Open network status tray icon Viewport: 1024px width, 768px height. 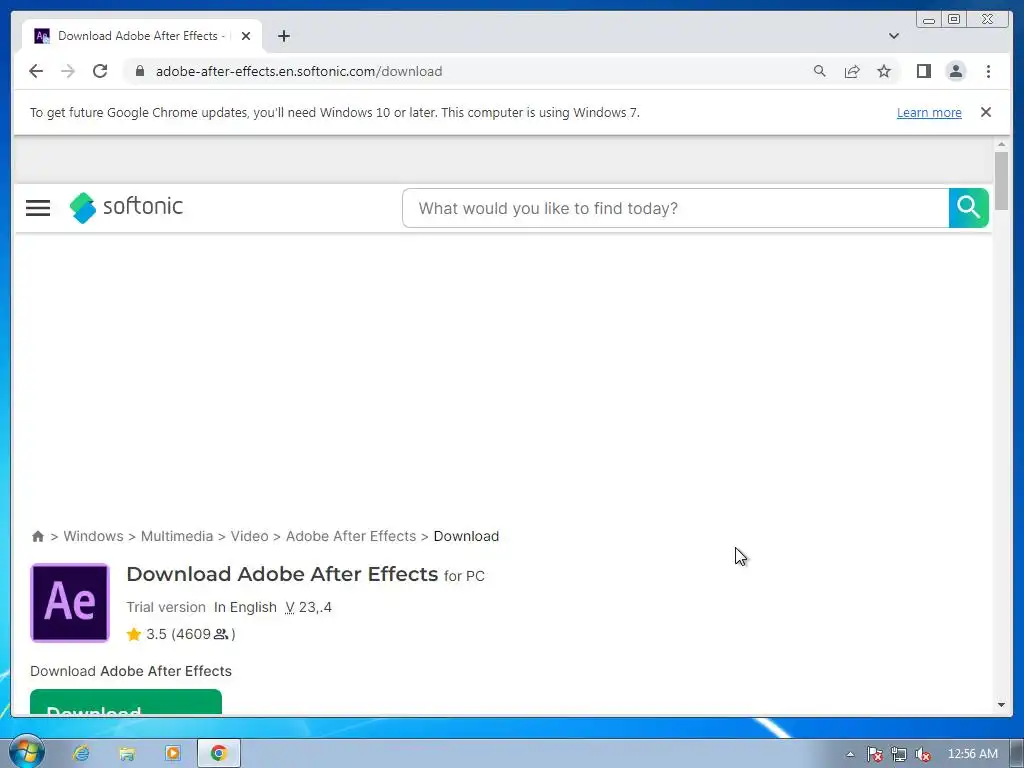tap(899, 754)
